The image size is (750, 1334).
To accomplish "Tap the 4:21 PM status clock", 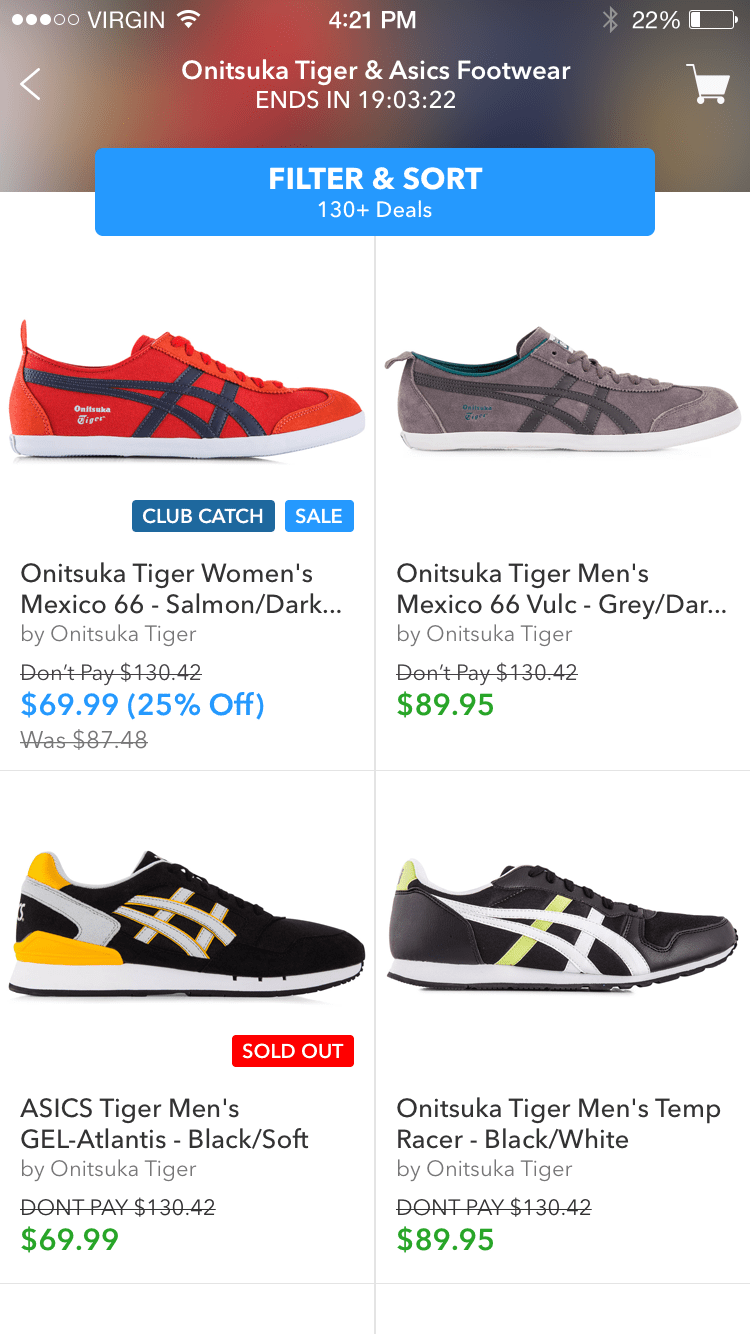I will pos(373,20).
